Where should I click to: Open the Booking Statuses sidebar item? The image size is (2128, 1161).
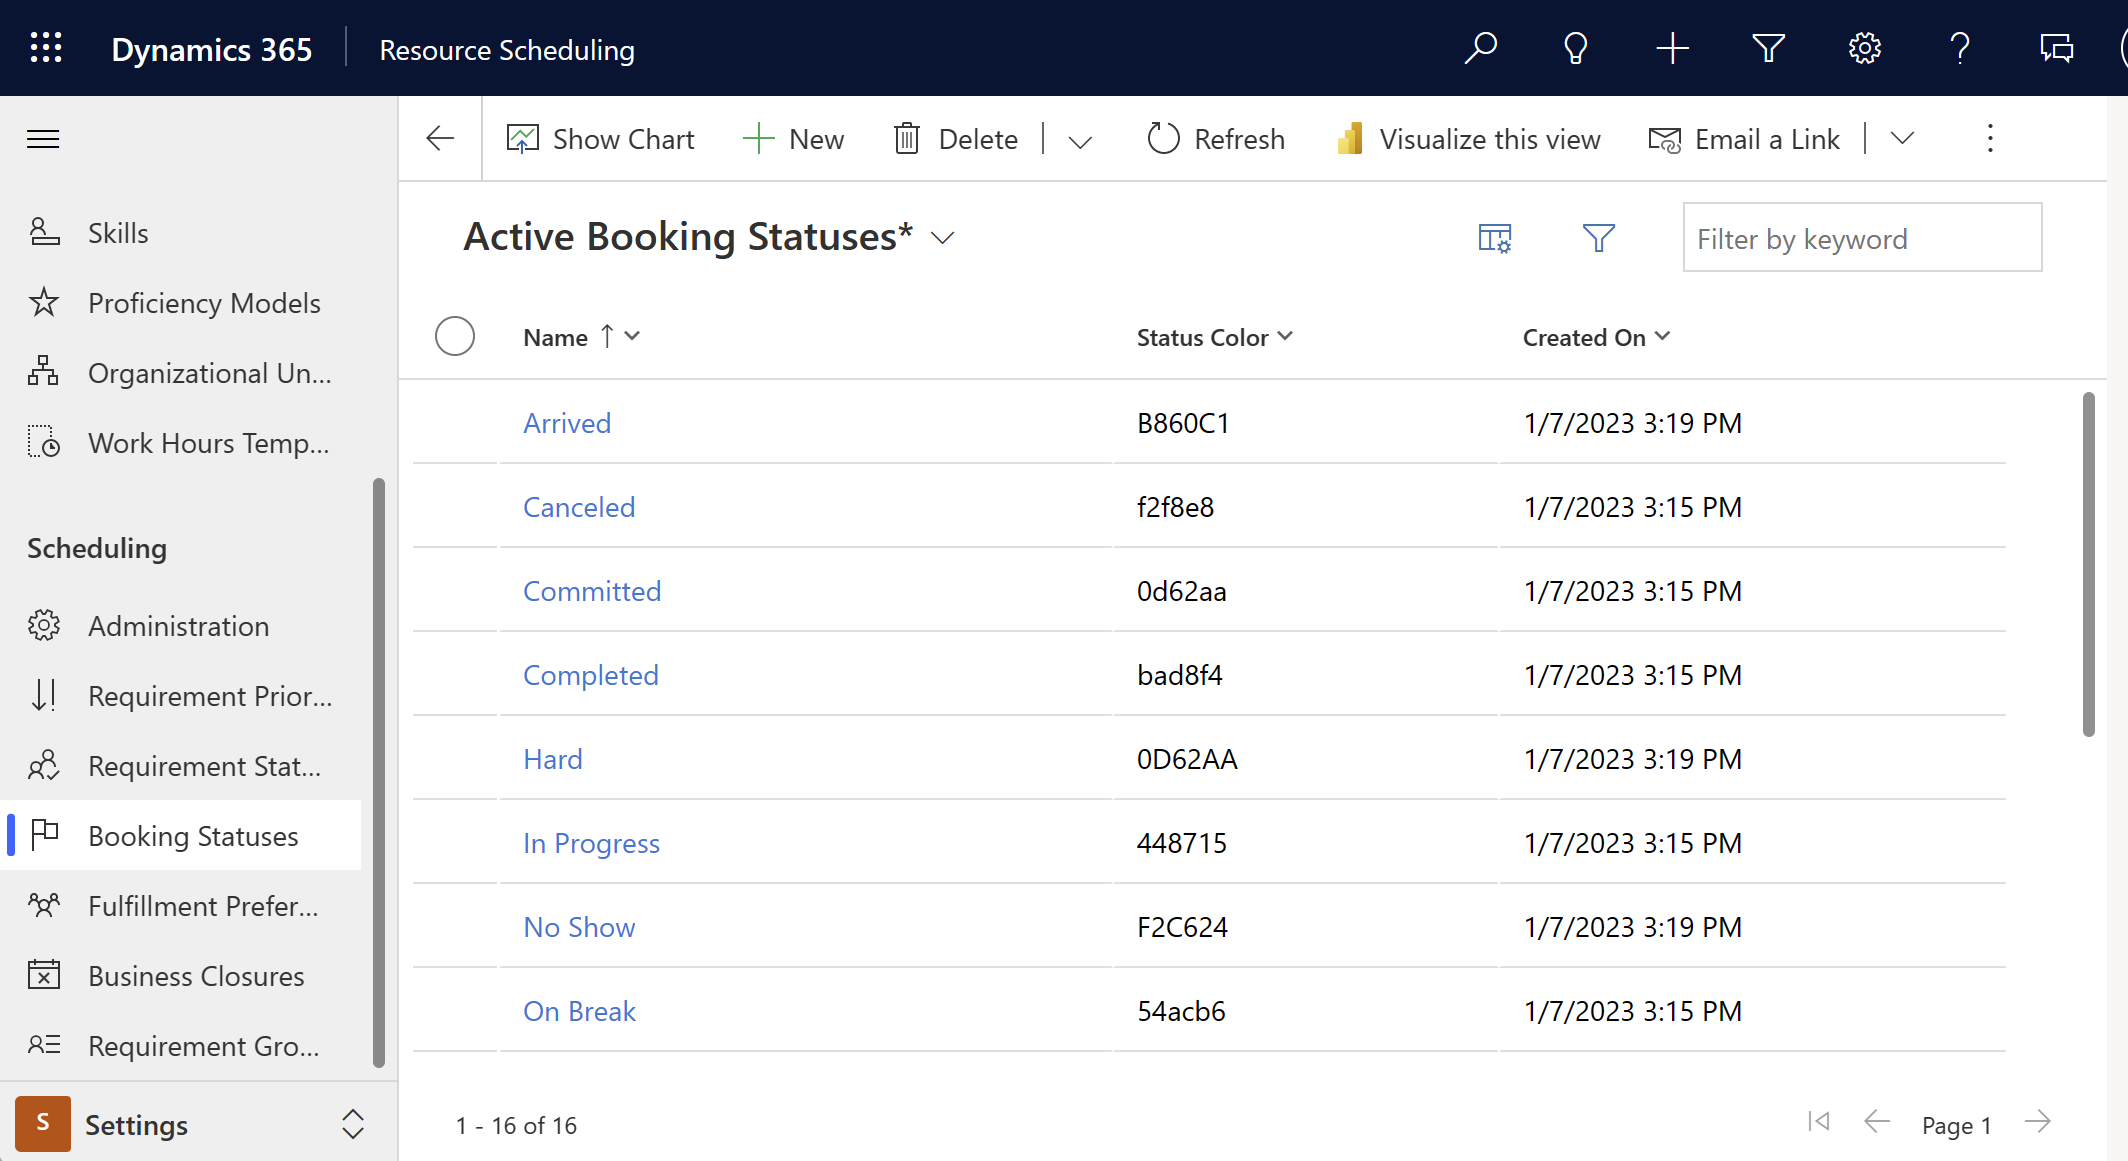(x=193, y=835)
